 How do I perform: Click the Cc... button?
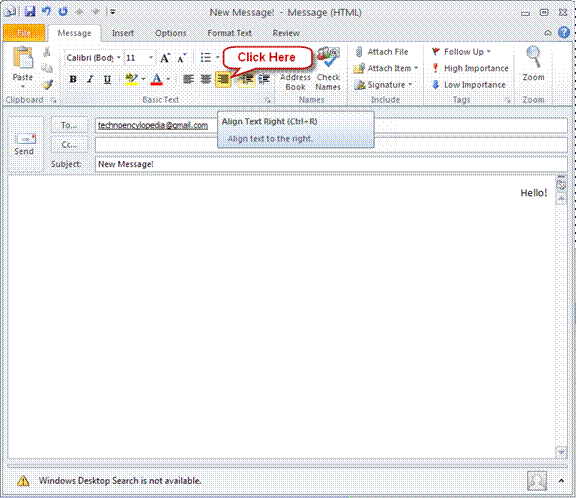tap(69, 145)
